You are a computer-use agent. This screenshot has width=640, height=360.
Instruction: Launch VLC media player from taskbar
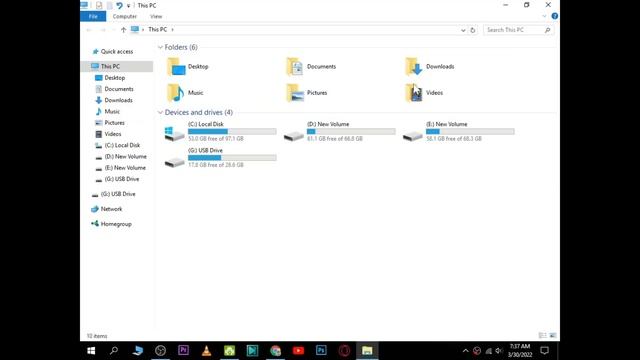tap(207, 351)
